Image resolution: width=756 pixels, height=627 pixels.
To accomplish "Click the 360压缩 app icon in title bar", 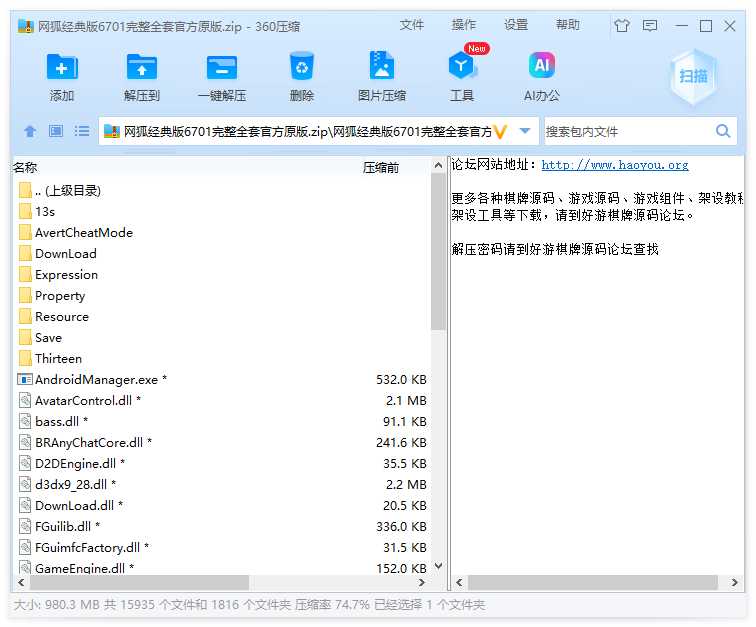I will tap(25, 26).
